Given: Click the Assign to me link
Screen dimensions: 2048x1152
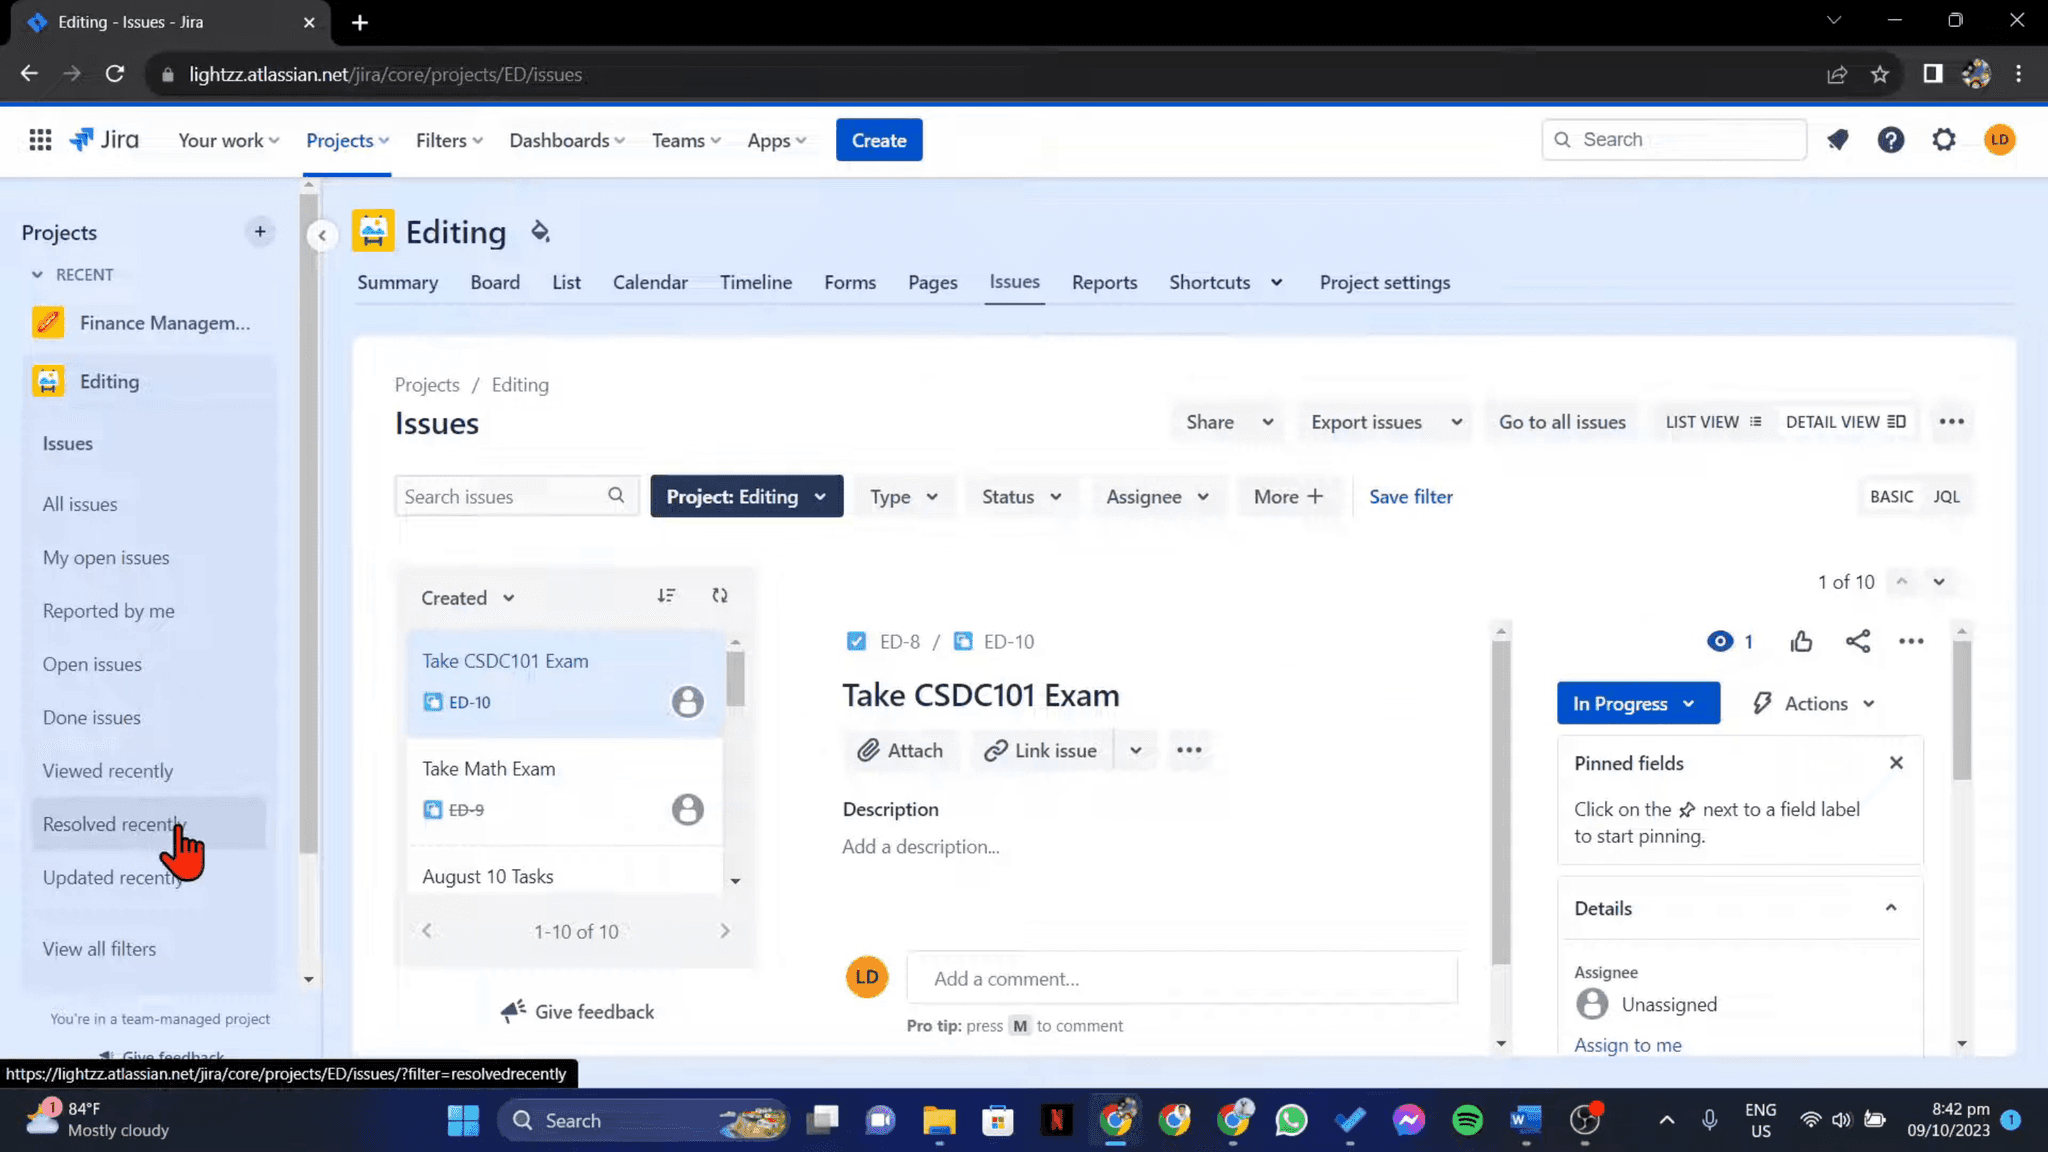Looking at the screenshot, I should click(1628, 1044).
